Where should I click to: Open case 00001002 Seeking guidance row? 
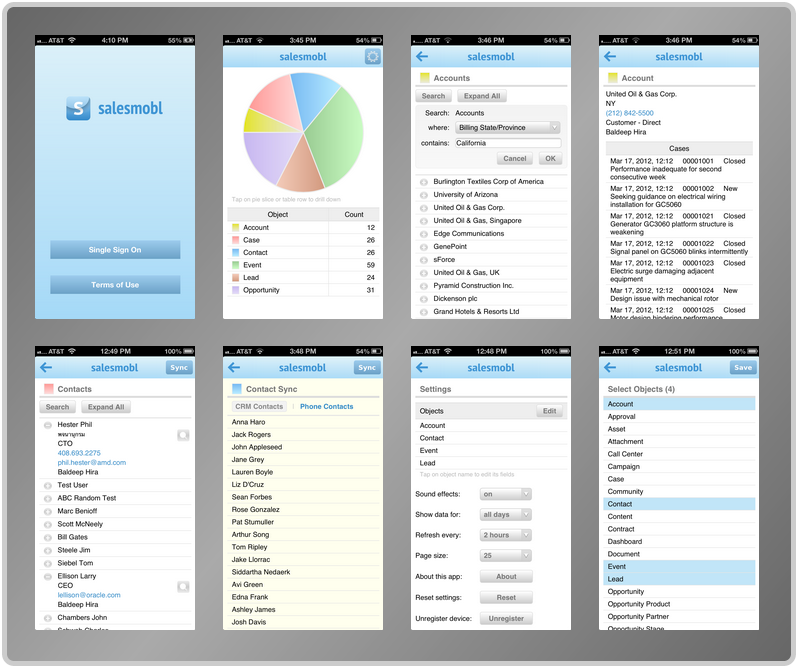tap(679, 196)
